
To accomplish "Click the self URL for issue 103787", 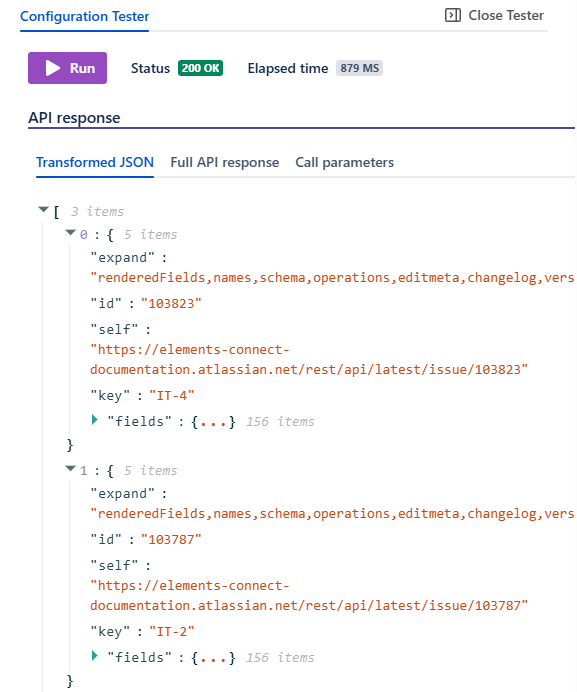I will pyautogui.click(x=309, y=595).
